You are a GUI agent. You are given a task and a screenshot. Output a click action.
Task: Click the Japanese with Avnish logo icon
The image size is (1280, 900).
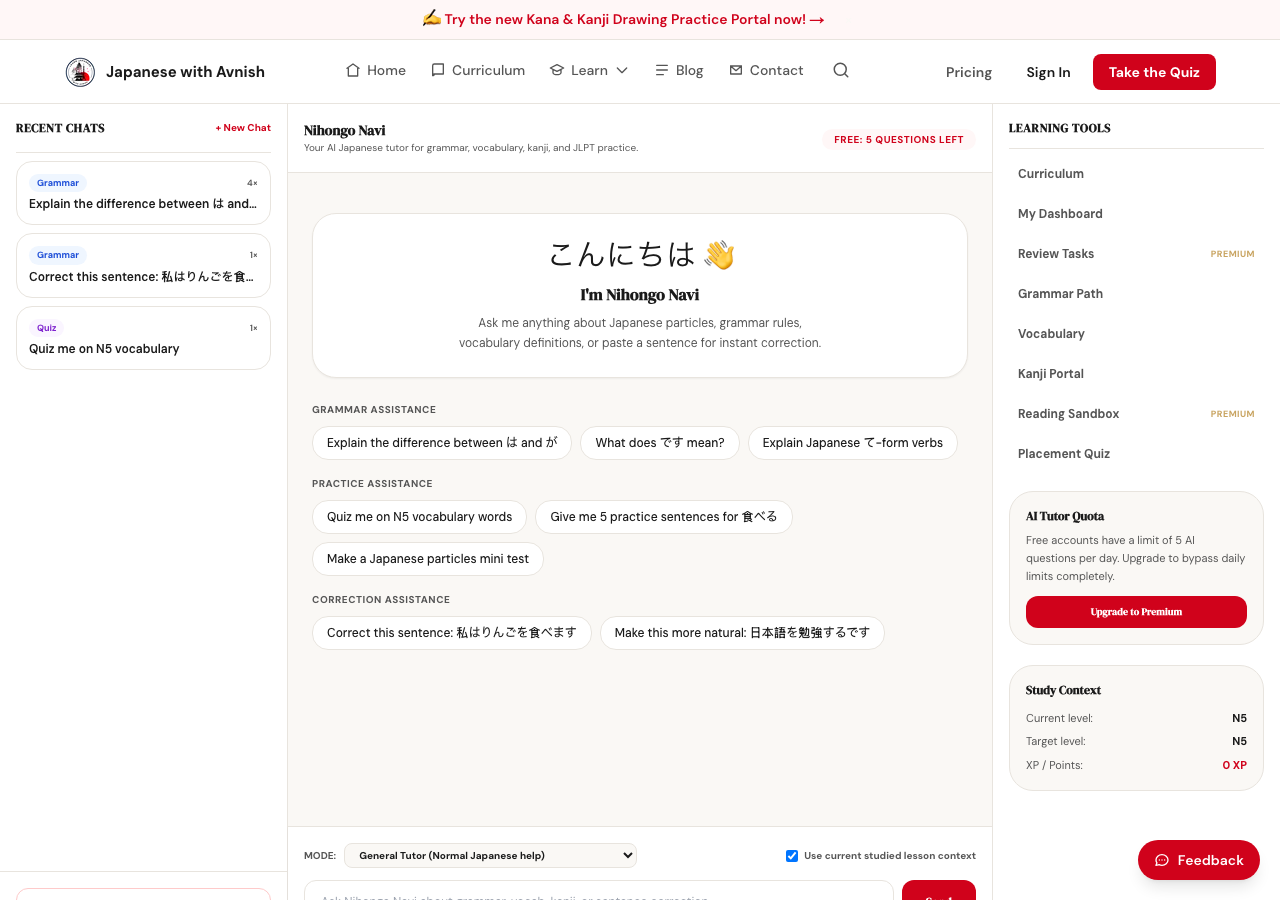click(80, 72)
